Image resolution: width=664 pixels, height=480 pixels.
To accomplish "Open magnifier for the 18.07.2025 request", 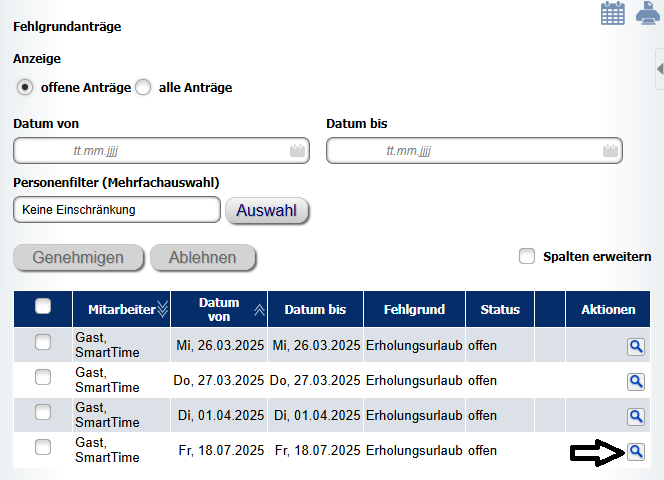I will pyautogui.click(x=636, y=452).
